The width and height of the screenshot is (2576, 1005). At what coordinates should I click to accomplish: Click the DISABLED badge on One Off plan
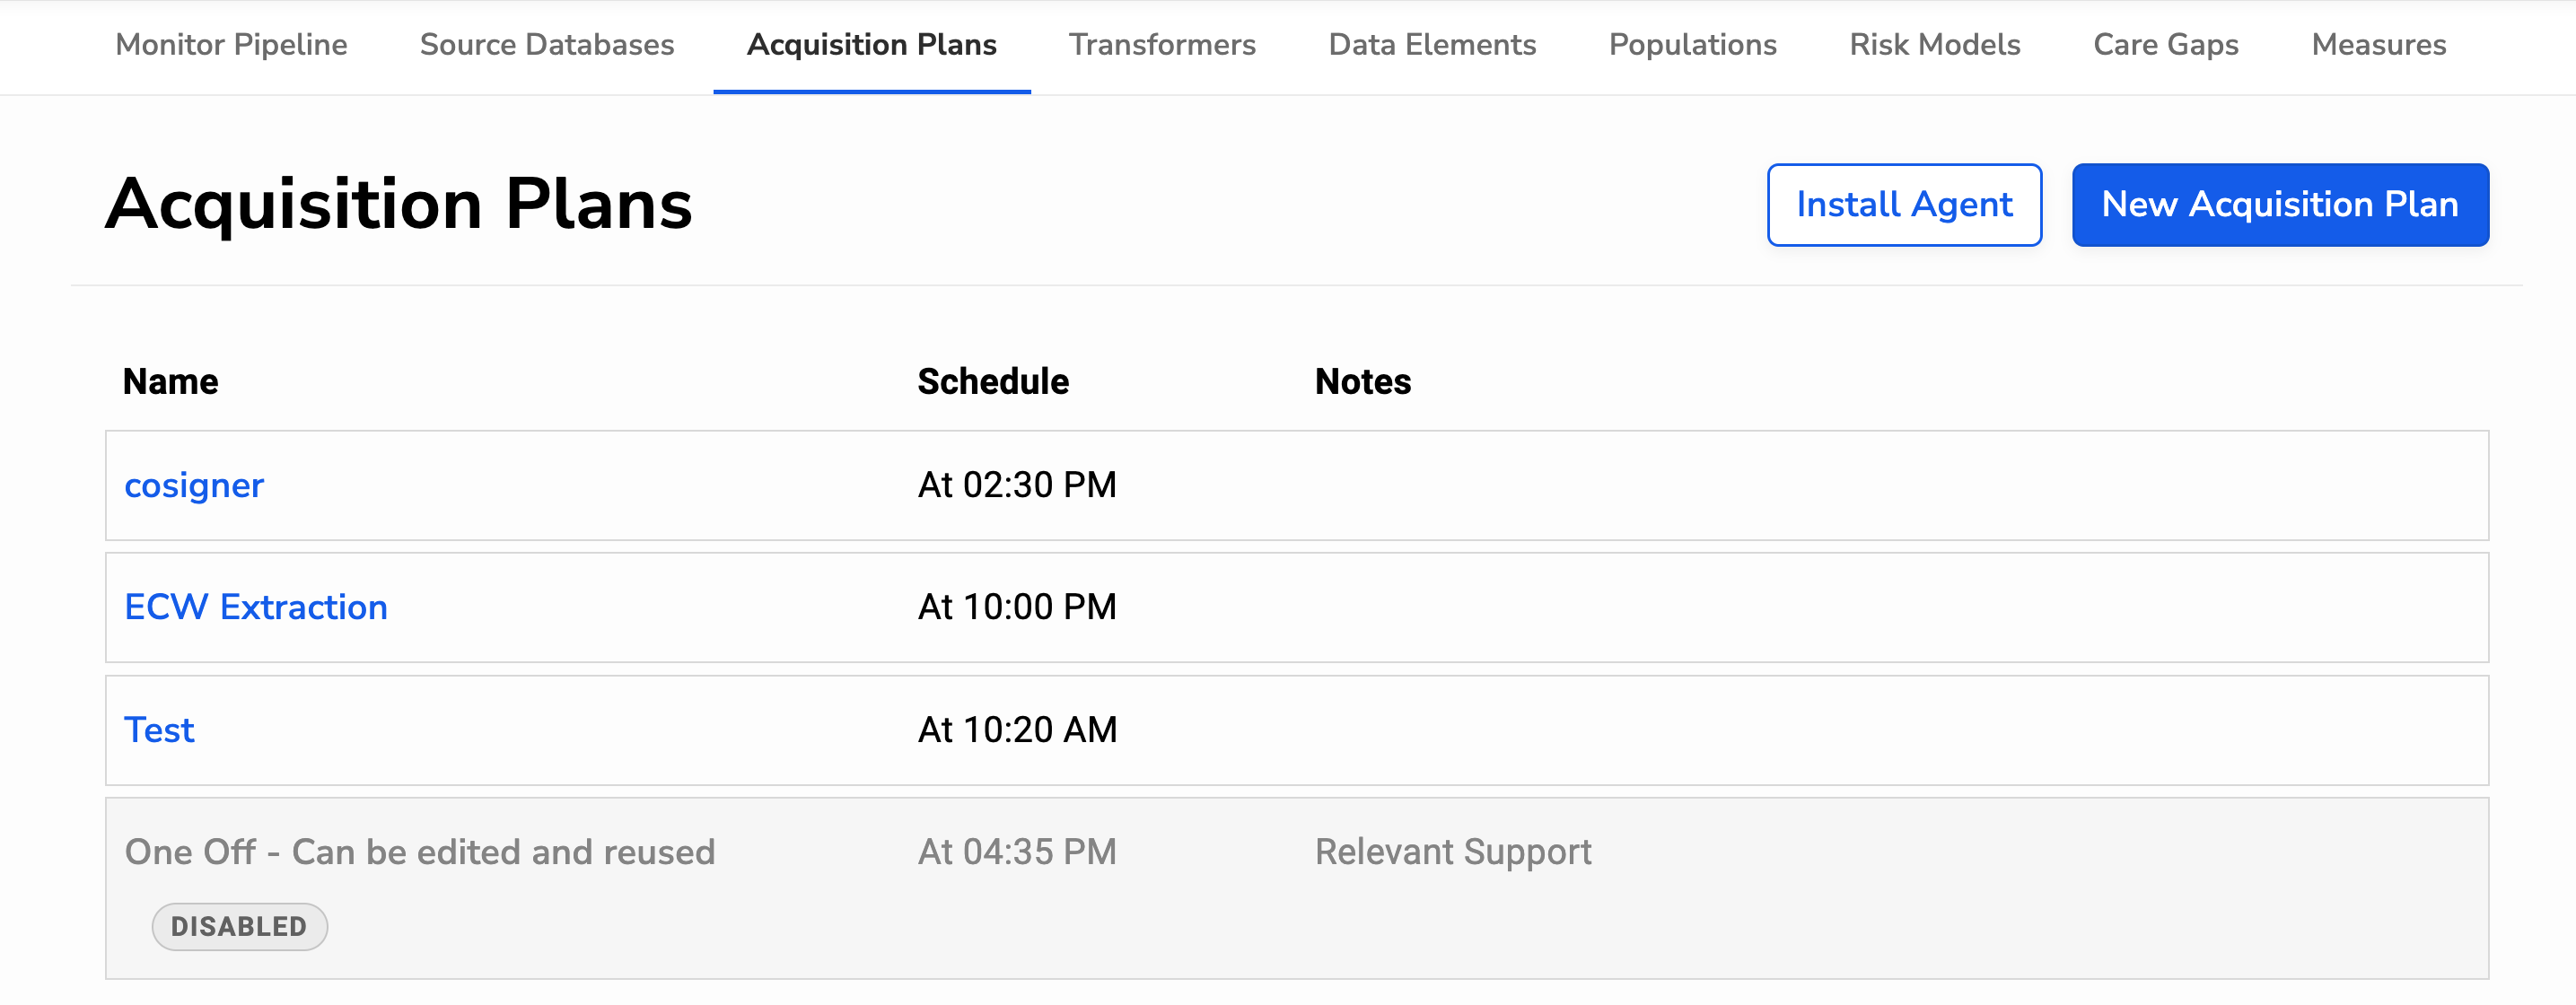tap(239, 927)
